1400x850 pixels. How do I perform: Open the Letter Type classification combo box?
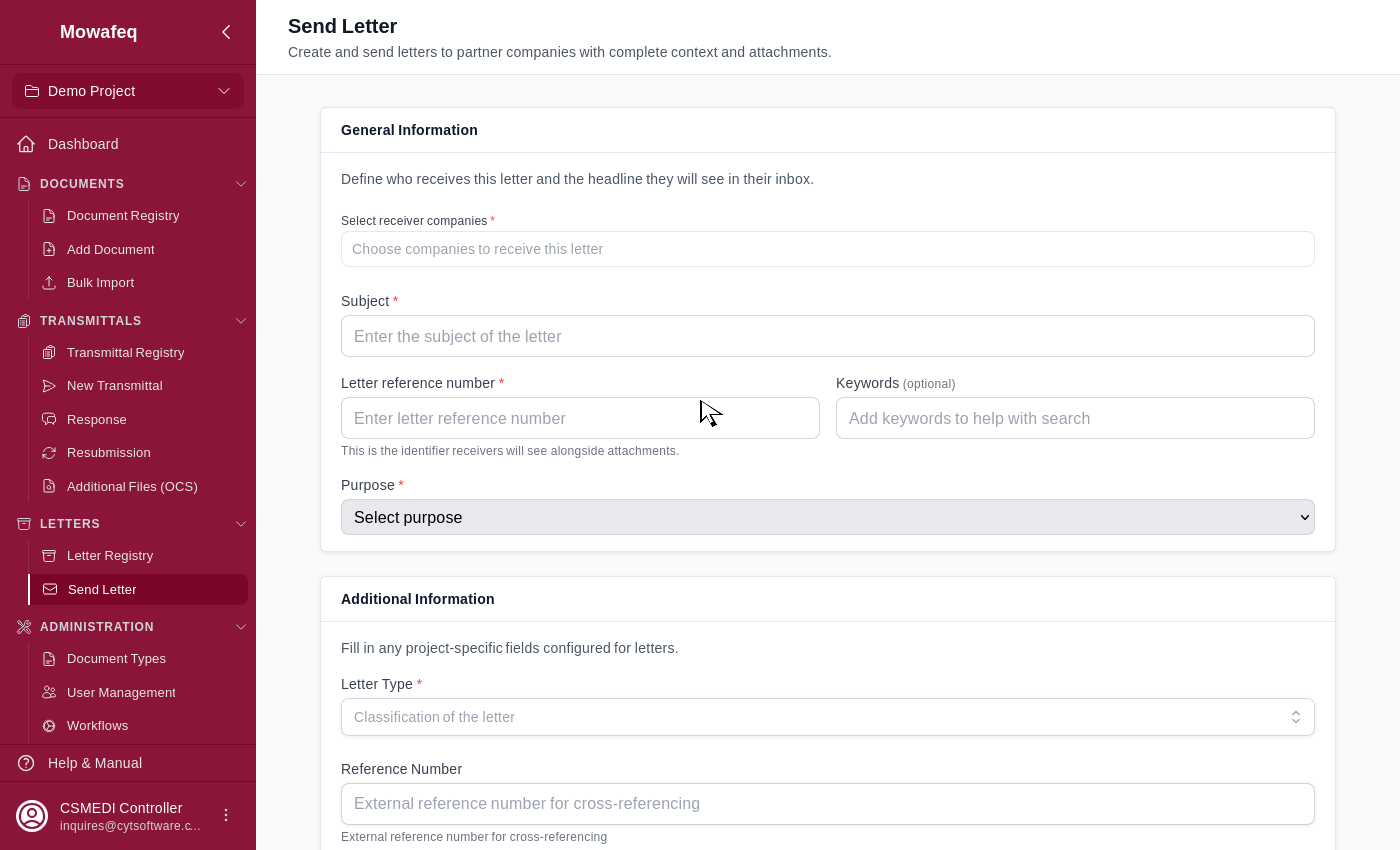[827, 717]
